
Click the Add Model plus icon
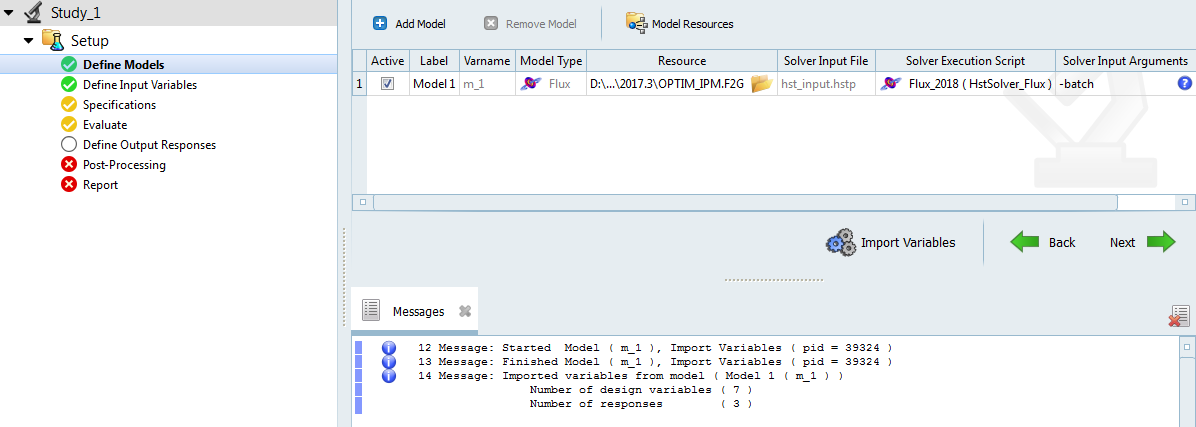(380, 23)
